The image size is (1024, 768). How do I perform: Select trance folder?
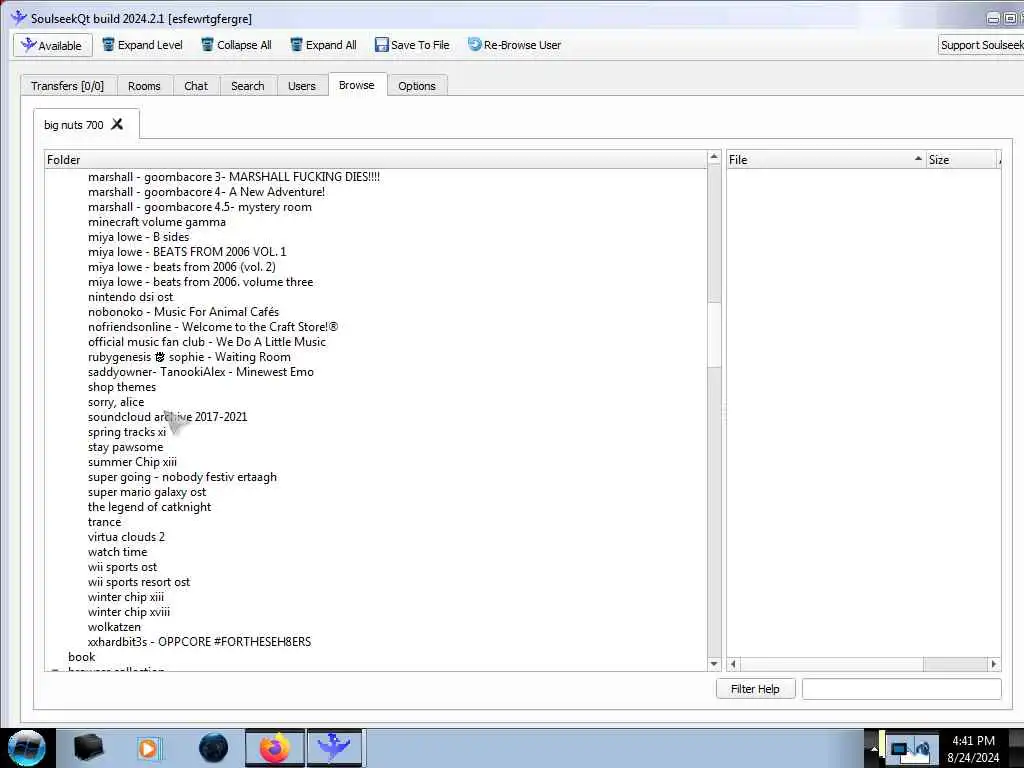point(104,522)
